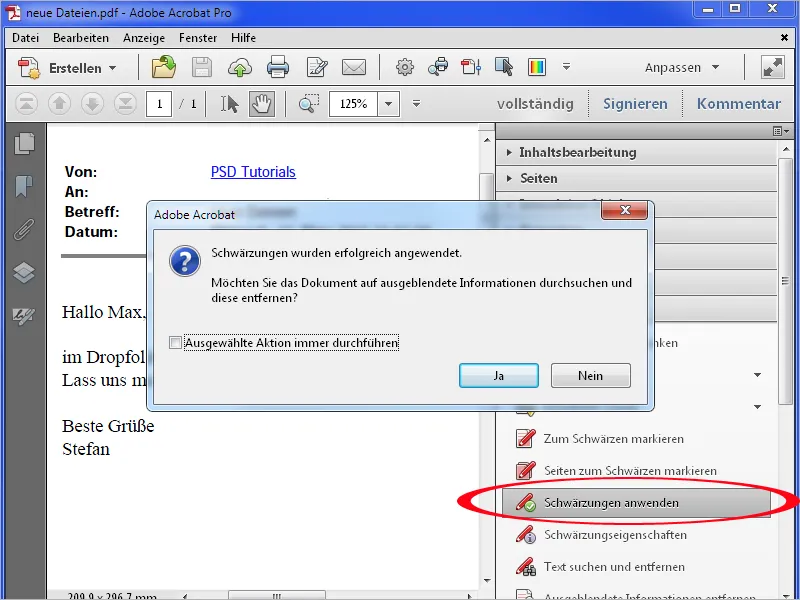Open the attachments paperclip panel

pyautogui.click(x=24, y=230)
